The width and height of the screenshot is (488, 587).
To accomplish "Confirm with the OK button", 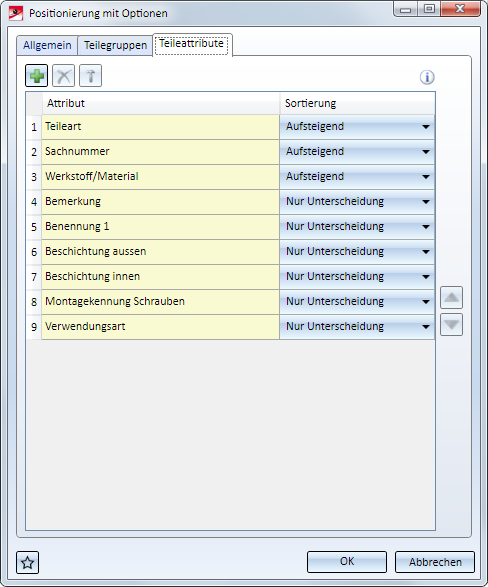I will (x=347, y=562).
